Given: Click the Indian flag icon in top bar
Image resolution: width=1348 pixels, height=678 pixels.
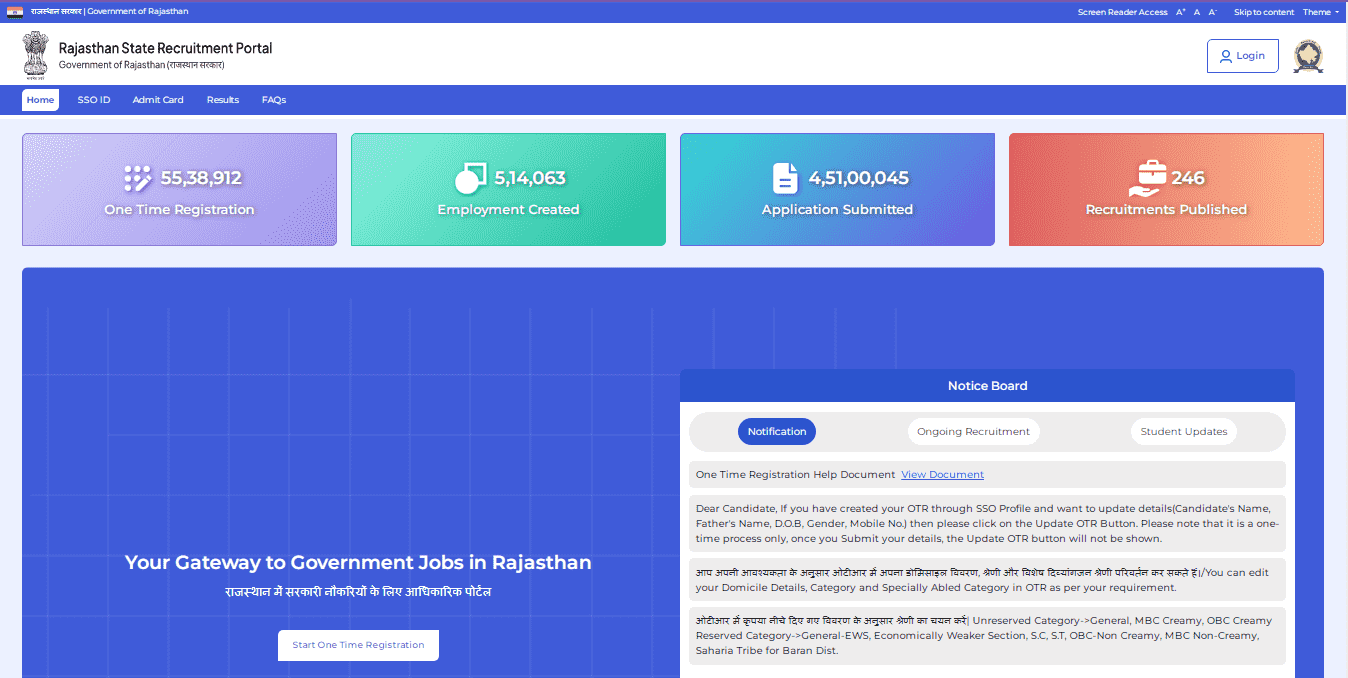Looking at the screenshot, I should click(x=15, y=12).
